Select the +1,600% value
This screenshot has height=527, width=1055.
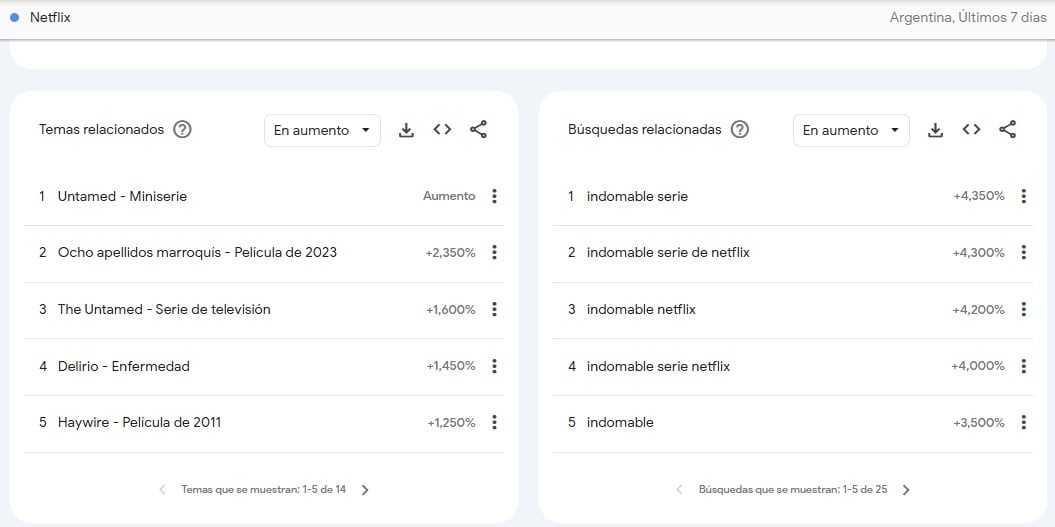coord(451,310)
